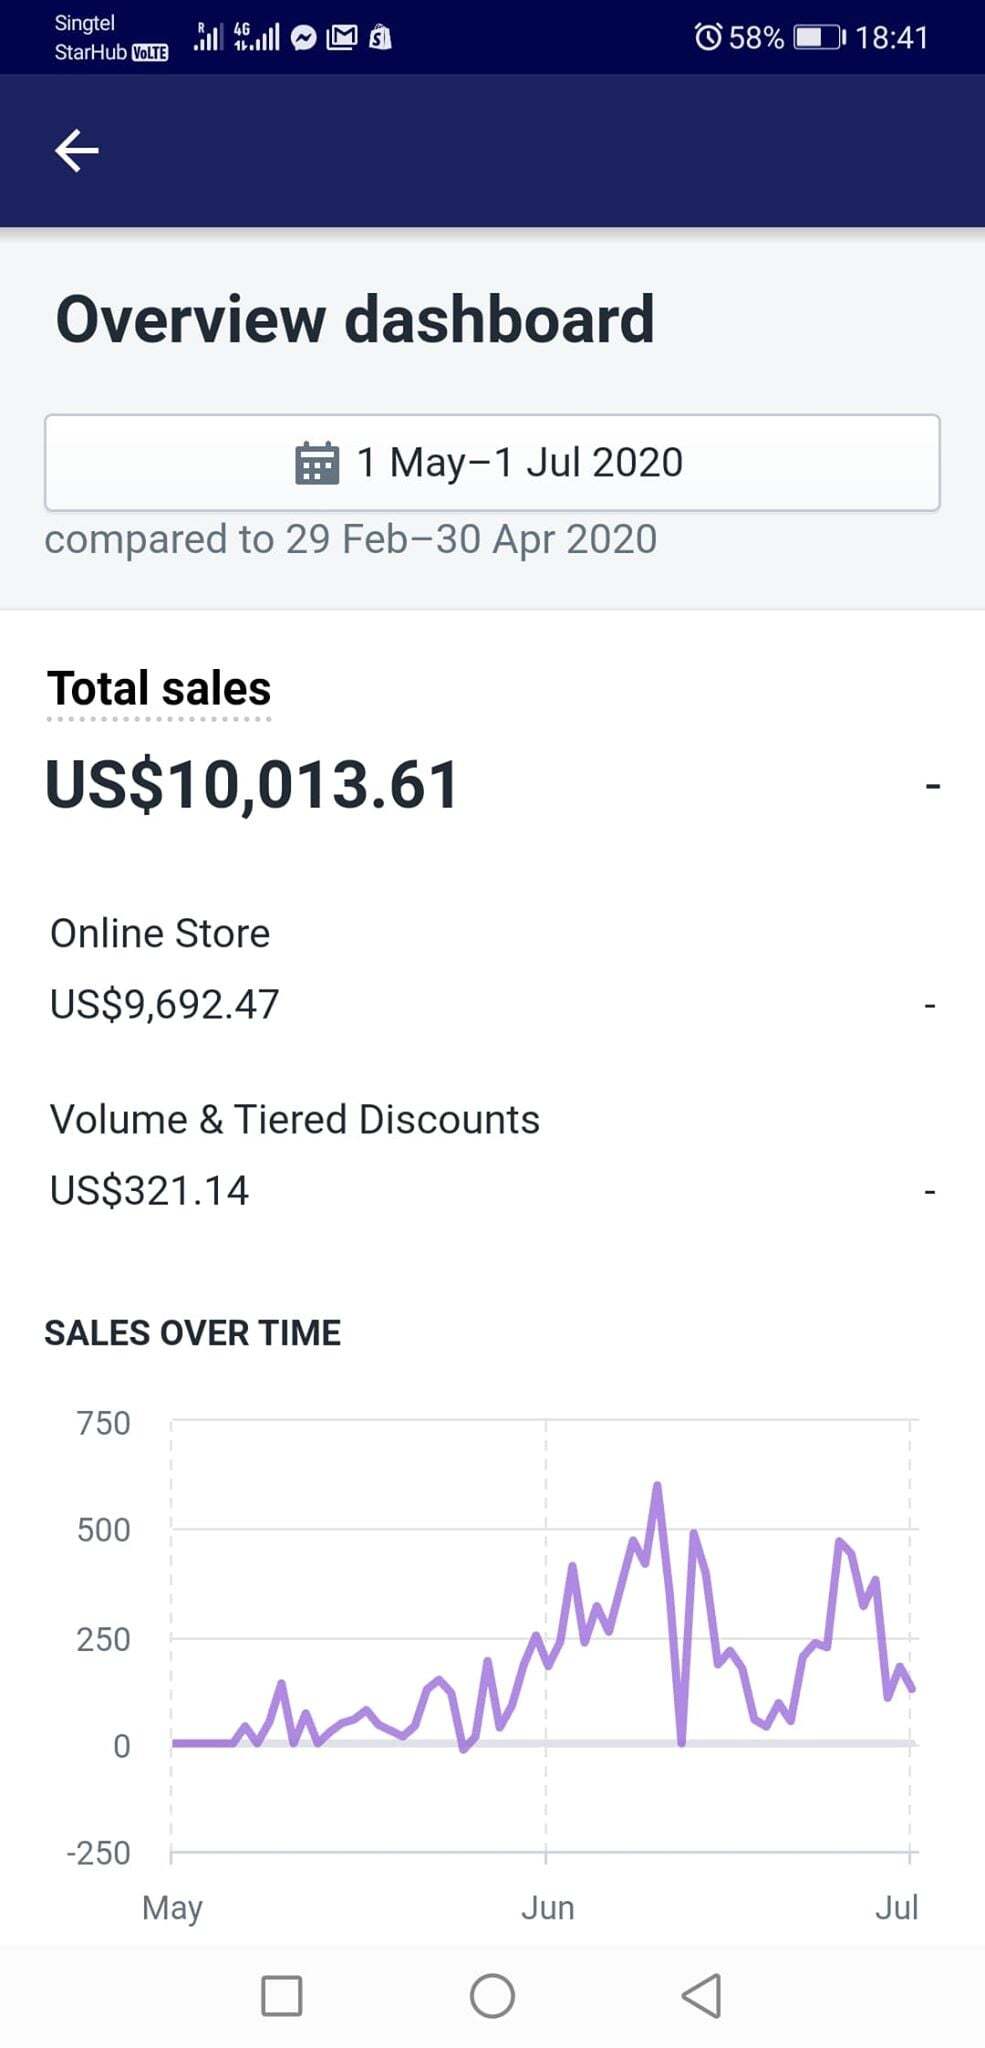Click the calendar icon in date selector
Screen dimensions: 985x2048
[x=317, y=463]
